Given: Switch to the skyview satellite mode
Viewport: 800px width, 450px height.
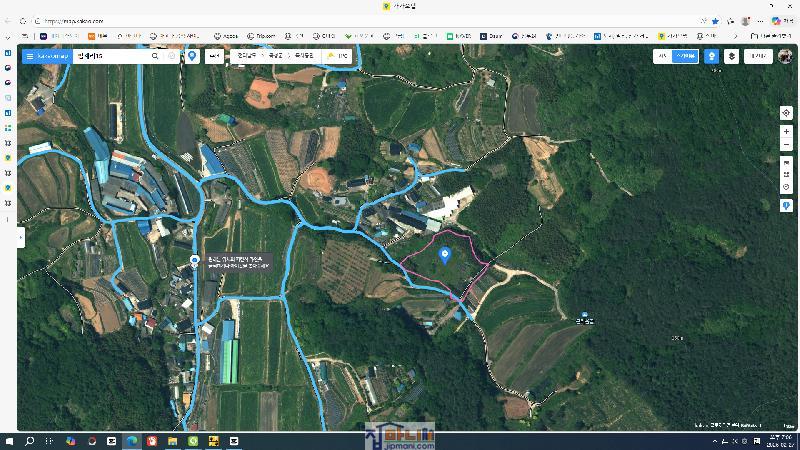Looking at the screenshot, I should (x=685, y=56).
